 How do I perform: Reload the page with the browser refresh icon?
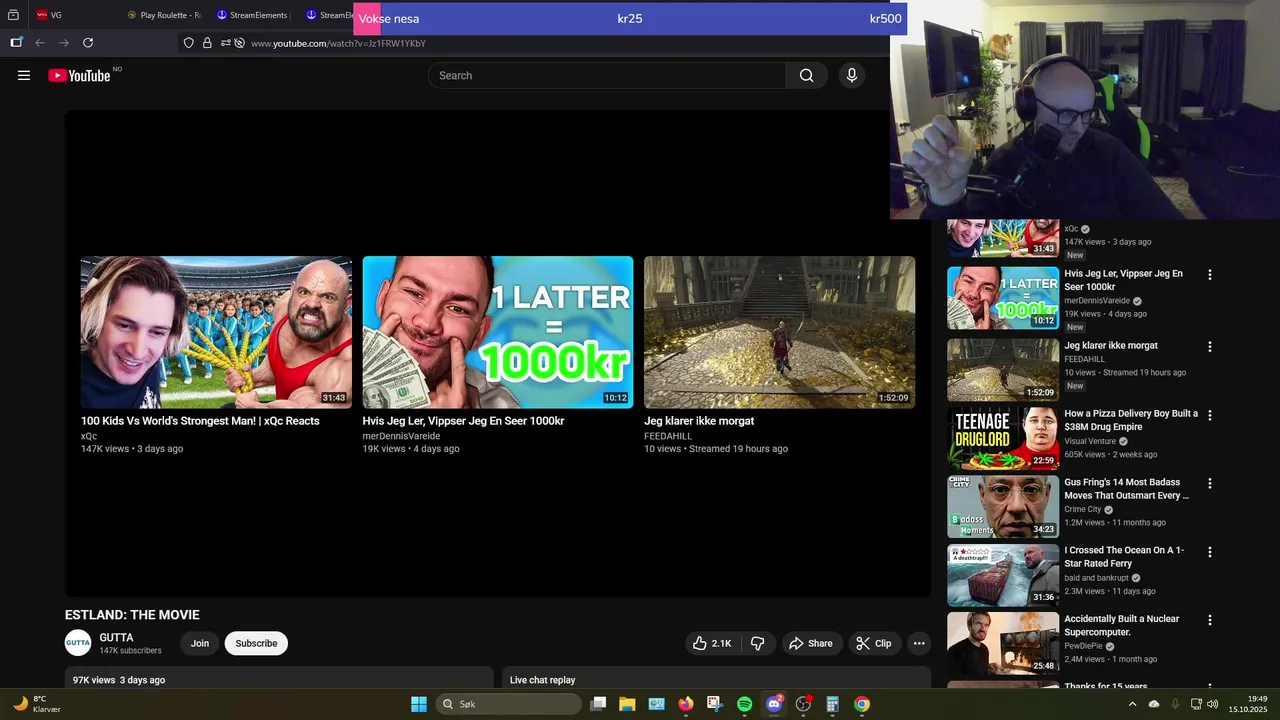point(88,43)
